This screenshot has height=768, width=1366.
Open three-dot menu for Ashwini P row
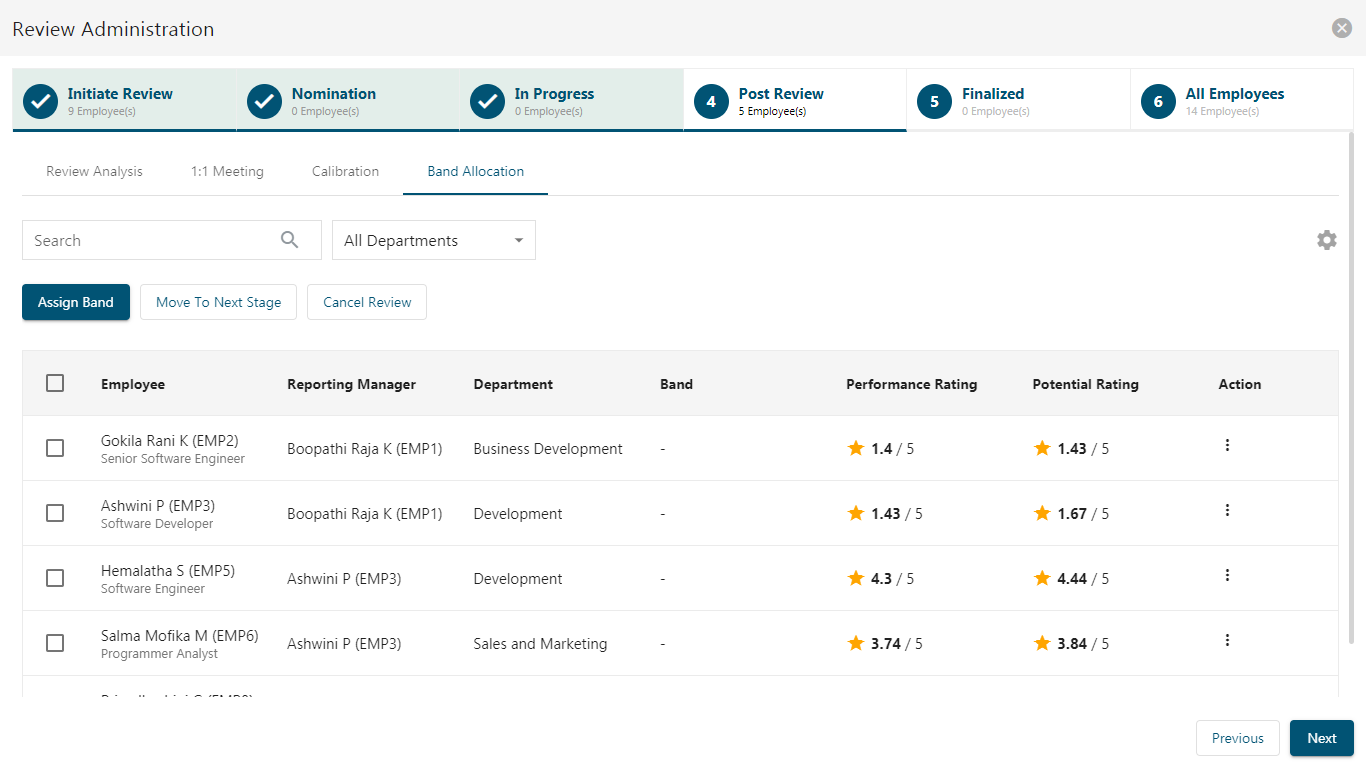coord(1227,510)
